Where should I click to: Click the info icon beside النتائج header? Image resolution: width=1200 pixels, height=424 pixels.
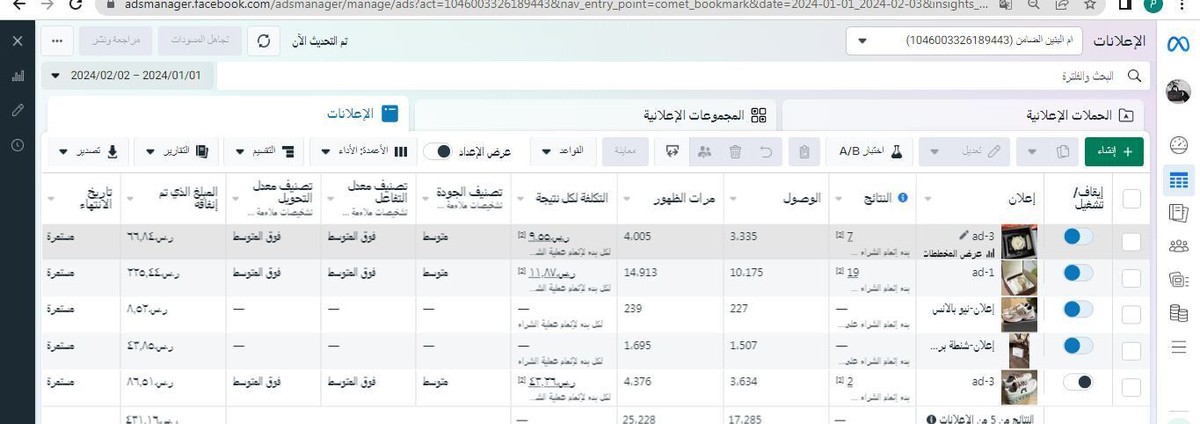(903, 197)
